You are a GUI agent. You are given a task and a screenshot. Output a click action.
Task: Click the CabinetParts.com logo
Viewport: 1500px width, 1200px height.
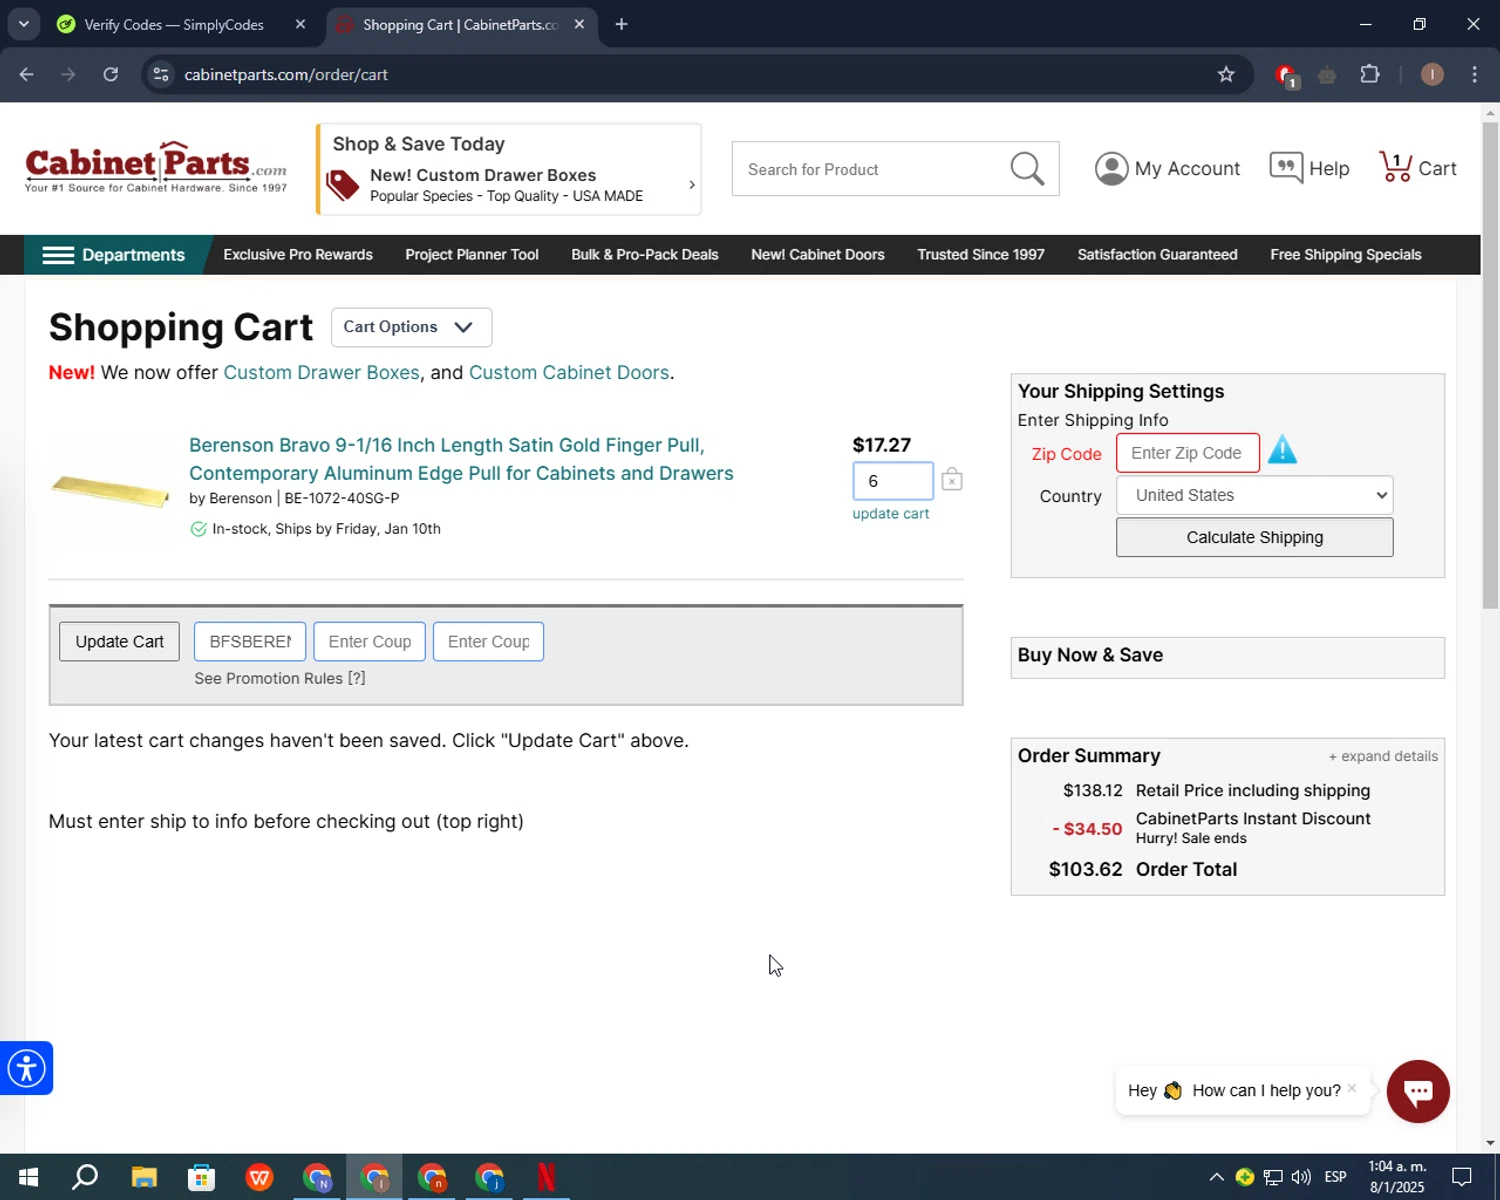click(156, 167)
